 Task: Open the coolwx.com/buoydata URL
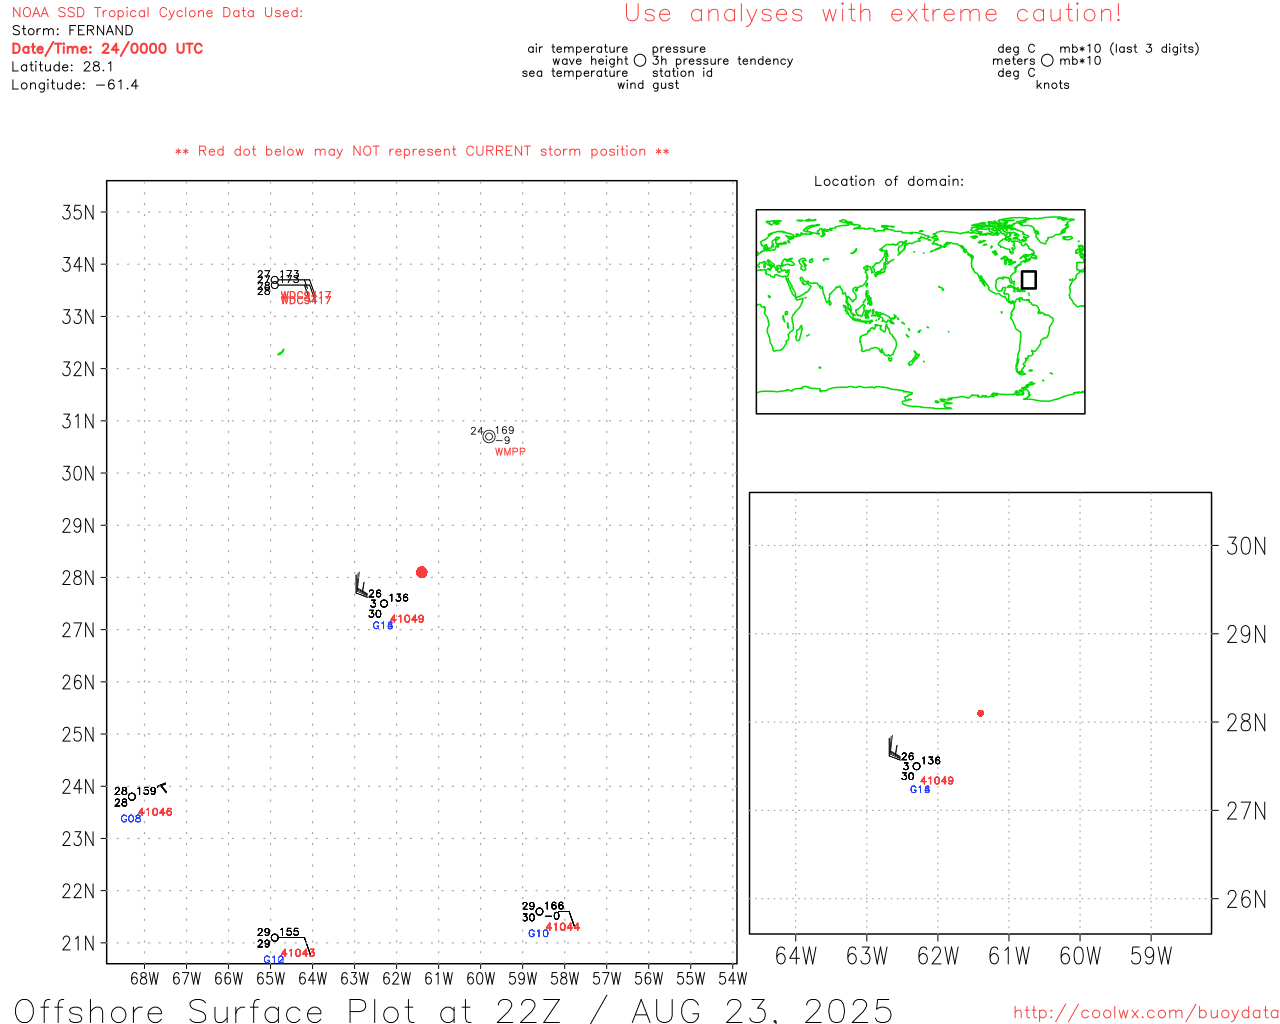click(1146, 1013)
